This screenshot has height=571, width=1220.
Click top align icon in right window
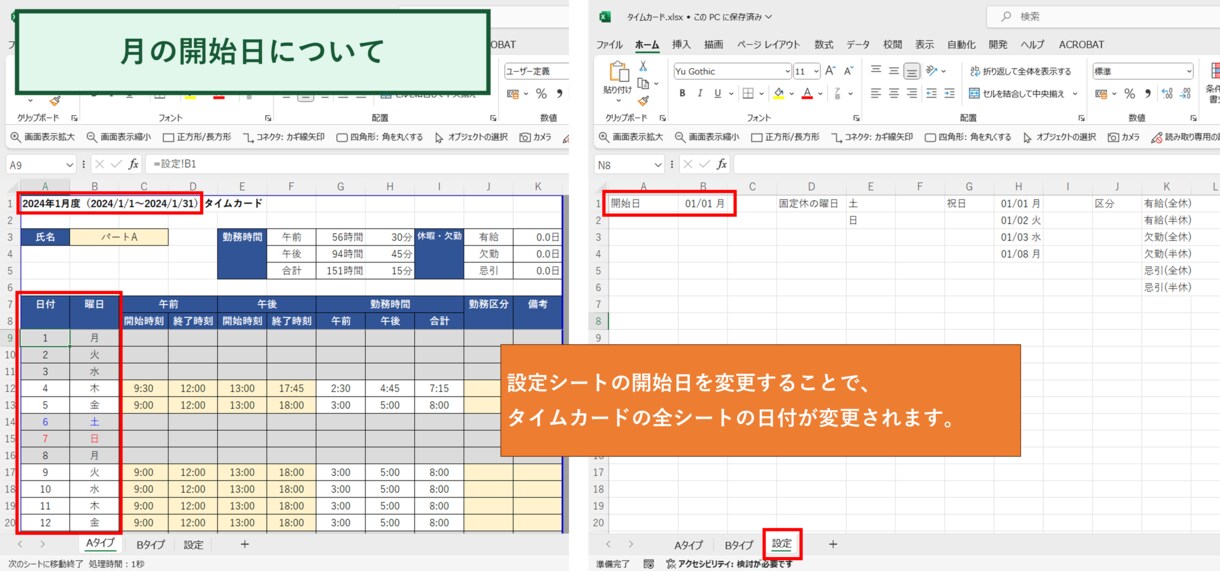[x=876, y=71]
